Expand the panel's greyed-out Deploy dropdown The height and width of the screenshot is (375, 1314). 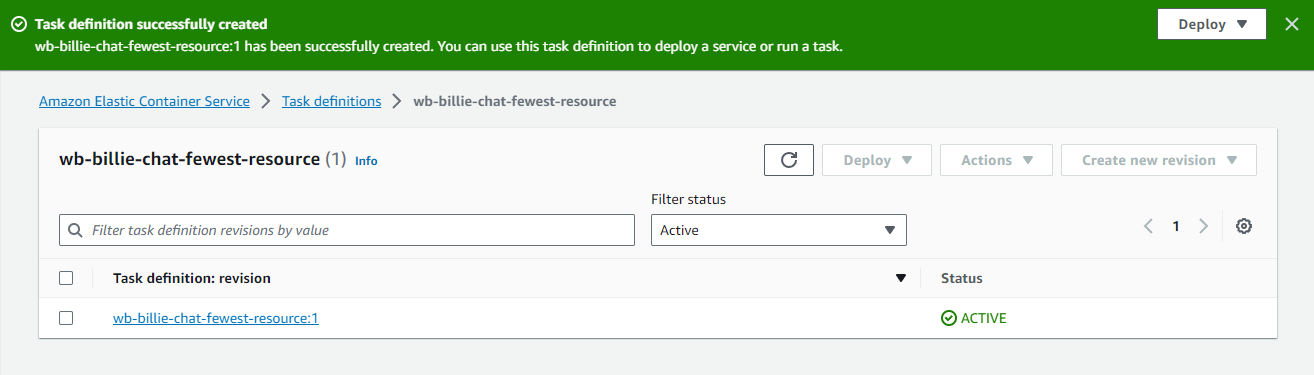(877, 160)
